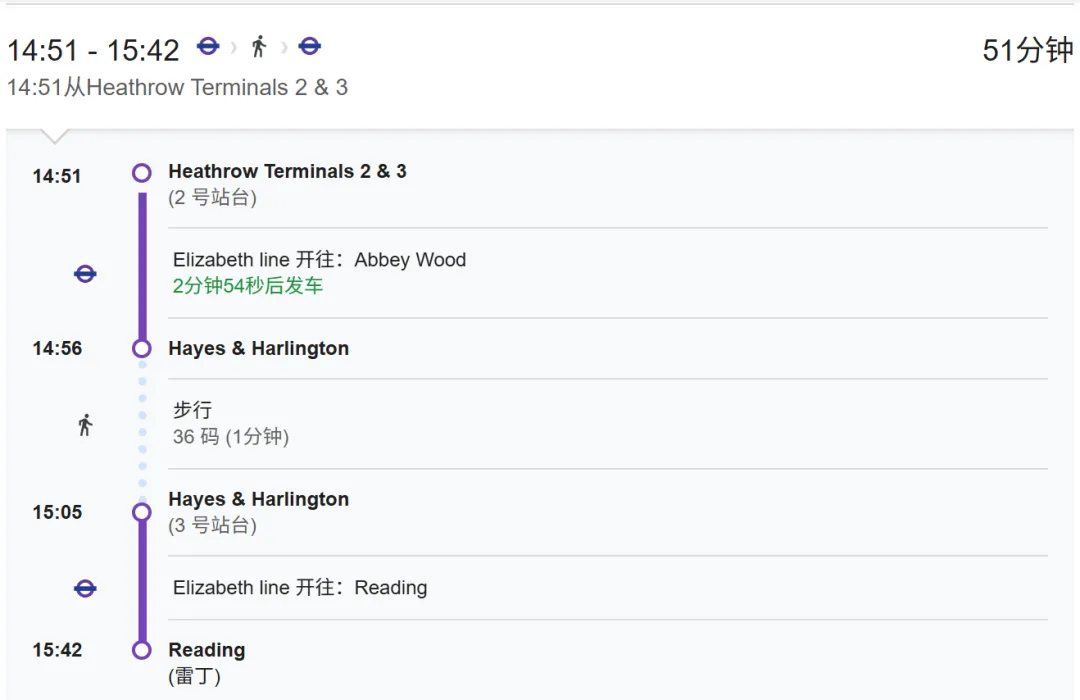Expand the Elizabeth line to Abbey Wood leg
The height and width of the screenshot is (700, 1080).
[319, 260]
